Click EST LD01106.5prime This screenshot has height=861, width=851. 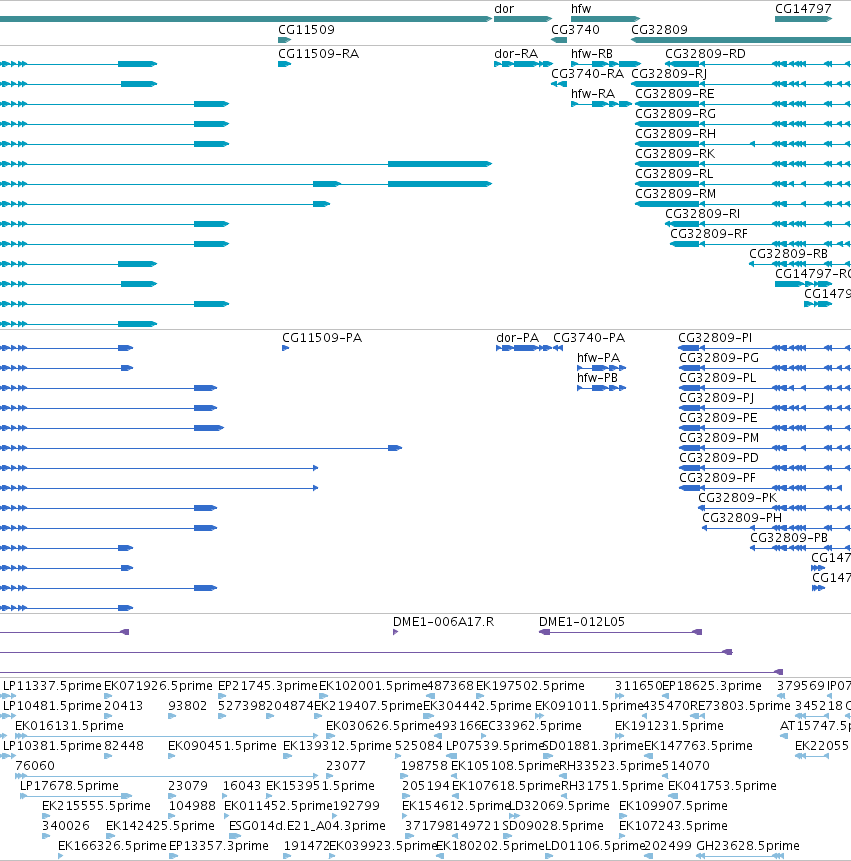click(594, 846)
